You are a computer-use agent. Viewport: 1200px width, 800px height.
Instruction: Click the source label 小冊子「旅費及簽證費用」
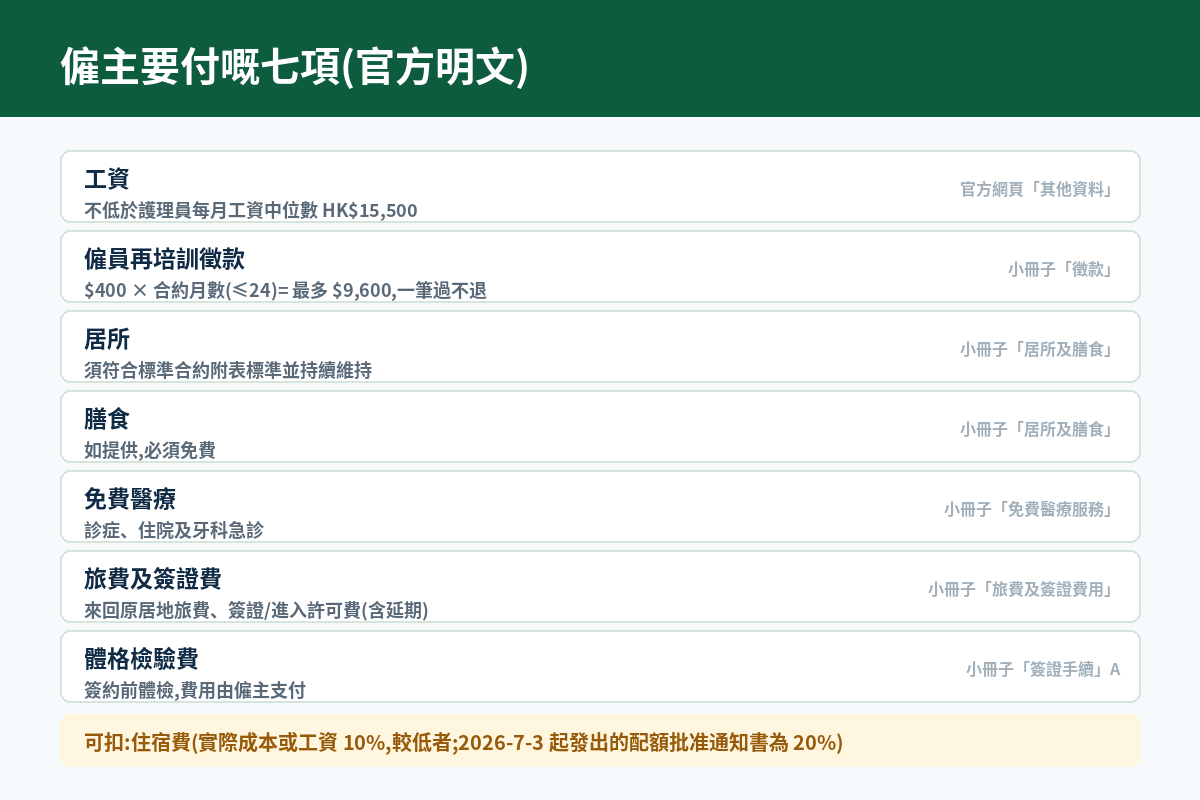[x=1021, y=589]
